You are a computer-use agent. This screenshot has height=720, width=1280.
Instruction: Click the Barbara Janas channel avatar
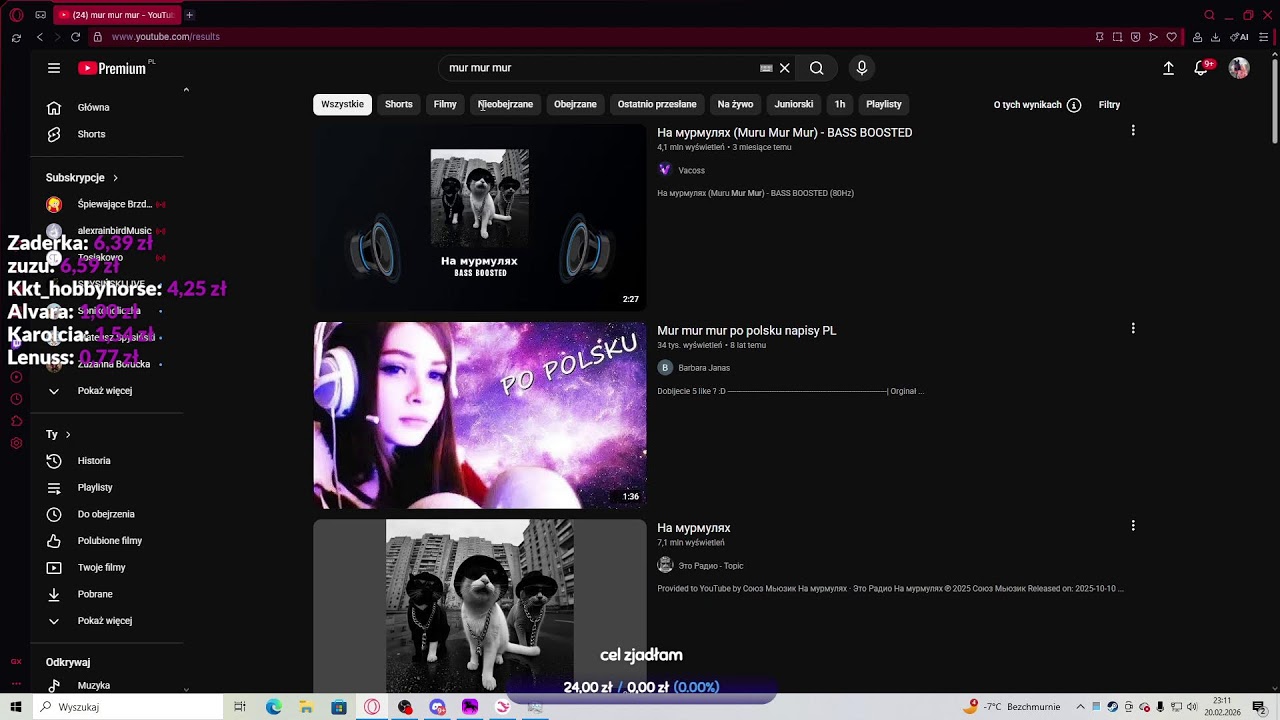click(x=665, y=368)
